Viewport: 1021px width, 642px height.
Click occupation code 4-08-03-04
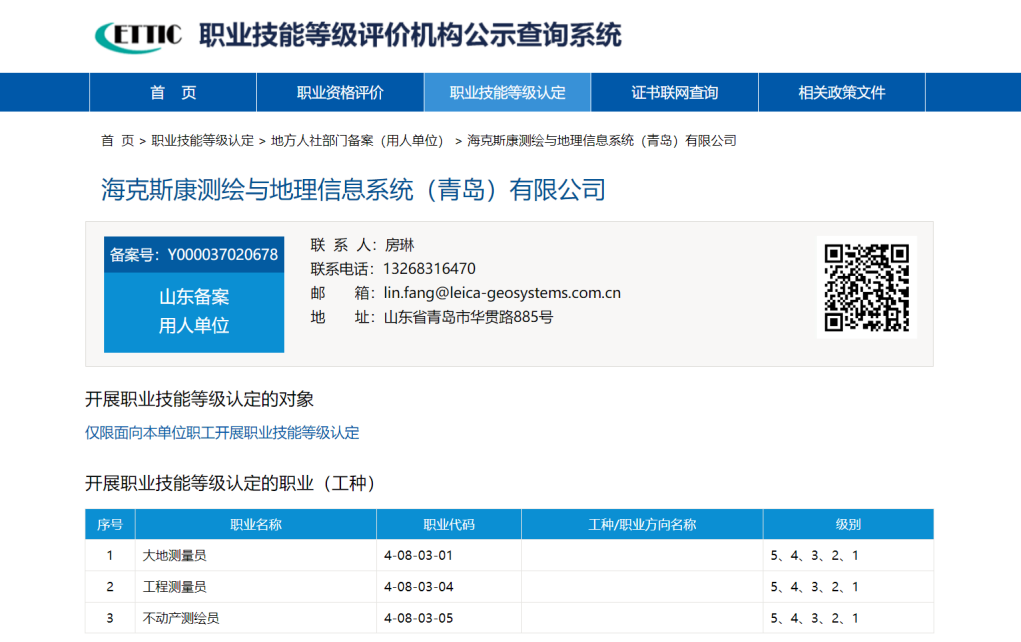point(418,587)
